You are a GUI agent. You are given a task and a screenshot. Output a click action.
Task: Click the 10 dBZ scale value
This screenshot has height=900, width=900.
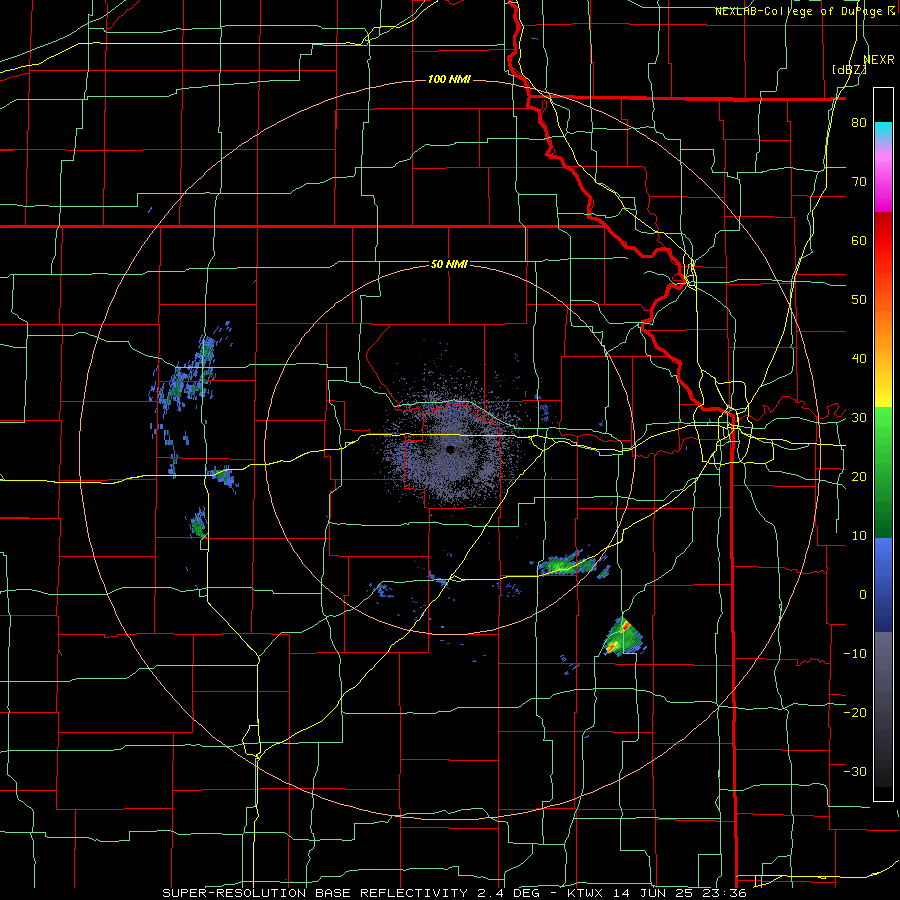click(859, 536)
